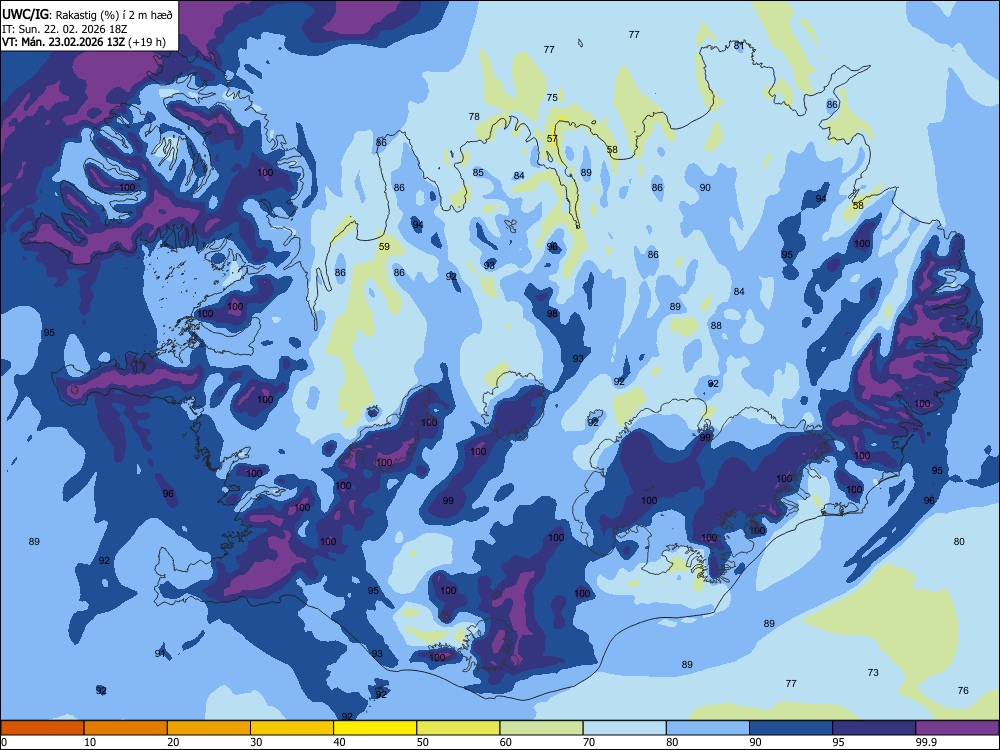The height and width of the screenshot is (750, 1000).
Task: Select the sky blue 80–90 legend swatch
Action: coord(708,728)
